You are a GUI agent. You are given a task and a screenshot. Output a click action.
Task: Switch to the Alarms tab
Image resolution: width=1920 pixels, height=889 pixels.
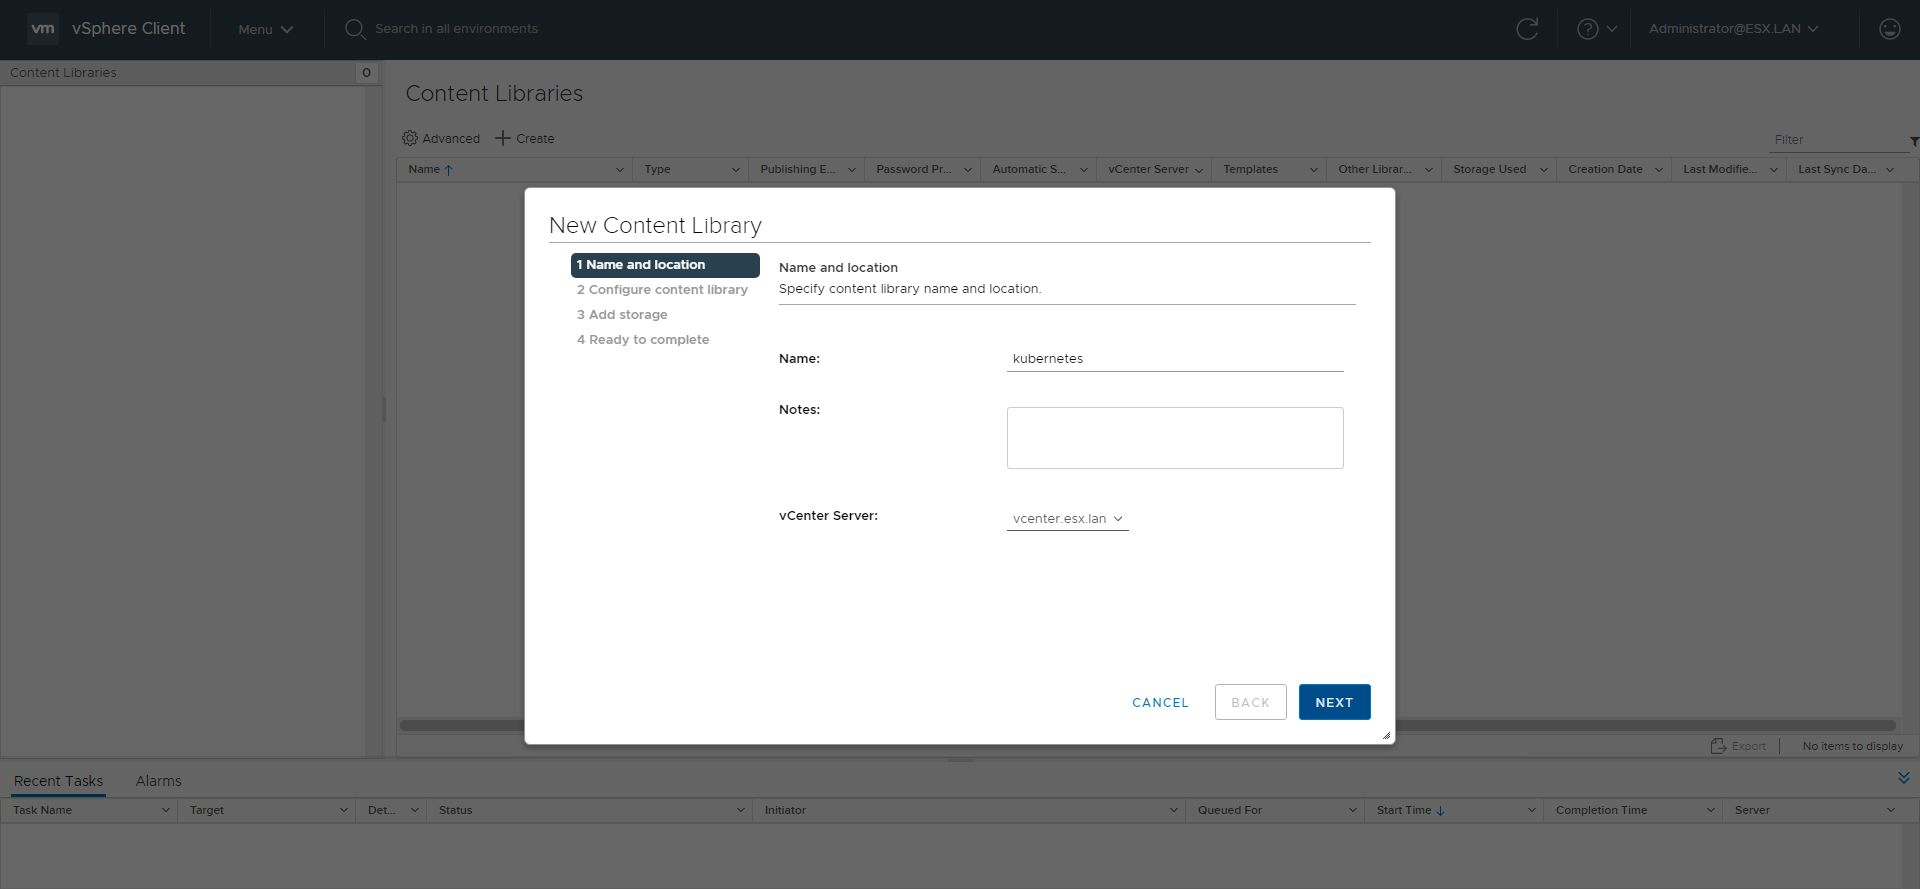click(158, 781)
